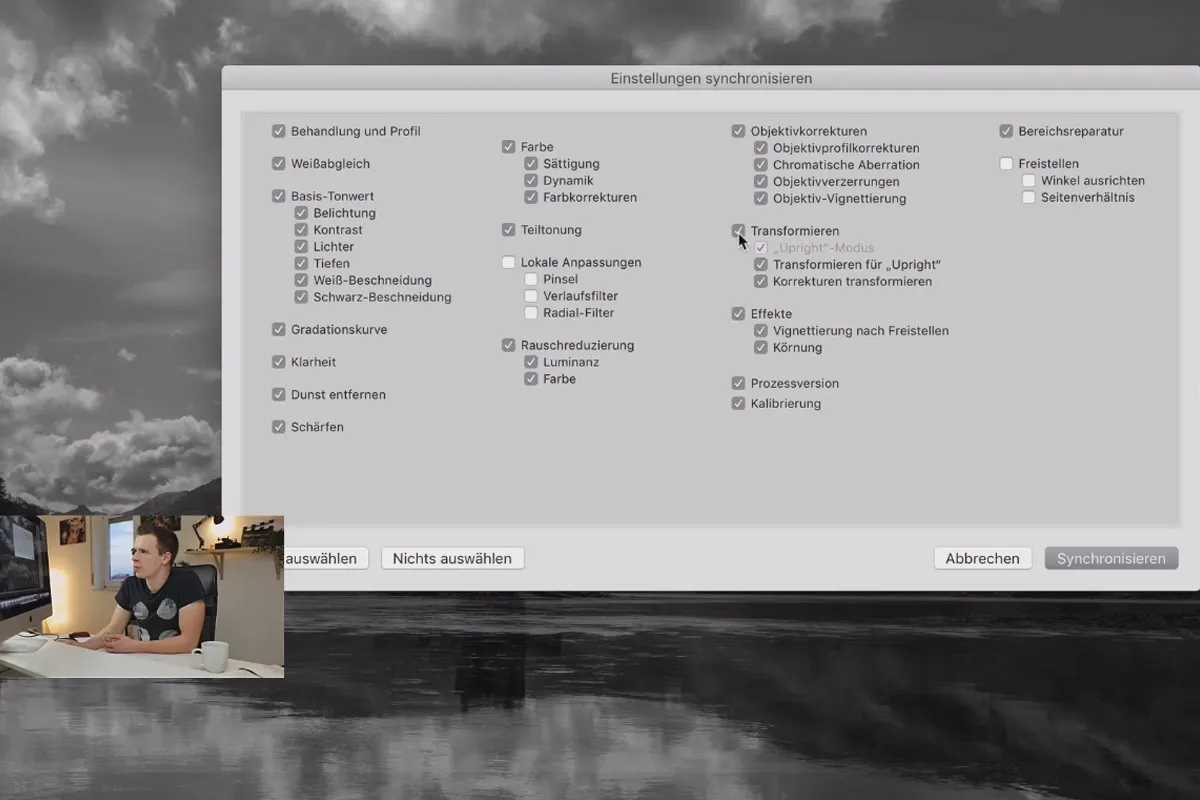Toggle Vignettierung nach Freistellen

coord(761,331)
